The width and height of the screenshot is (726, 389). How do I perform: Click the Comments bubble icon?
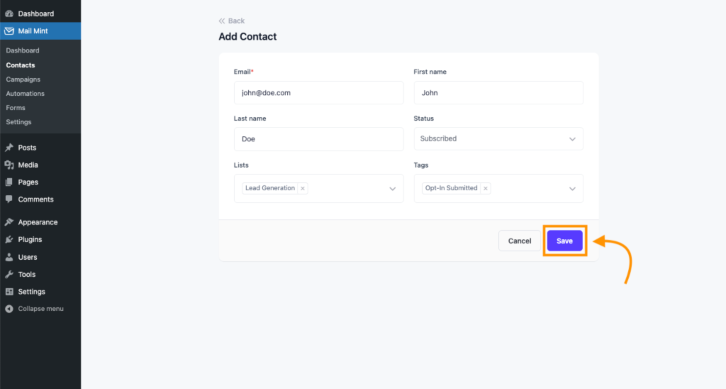pos(9,199)
